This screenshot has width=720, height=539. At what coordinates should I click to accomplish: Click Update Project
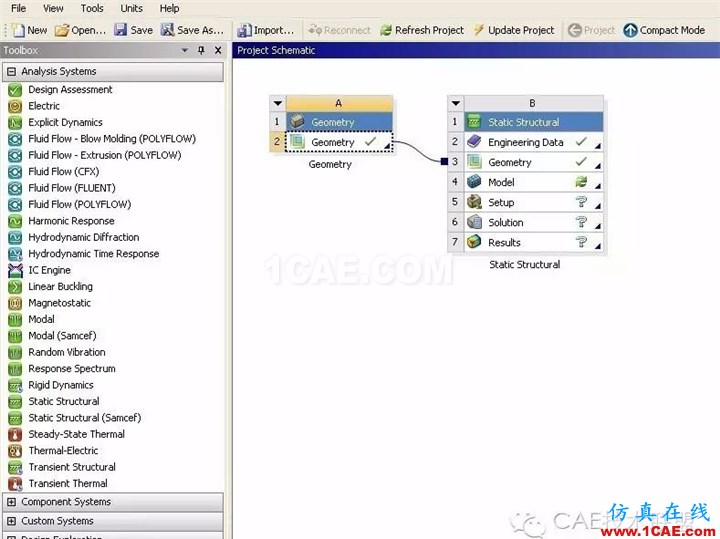(x=514, y=30)
